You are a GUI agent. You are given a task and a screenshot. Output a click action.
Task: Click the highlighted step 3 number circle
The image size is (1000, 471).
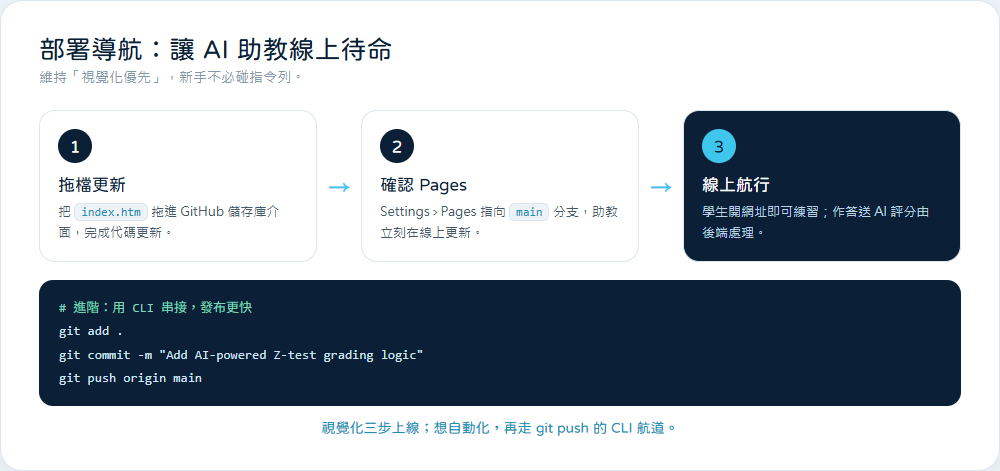point(719,147)
